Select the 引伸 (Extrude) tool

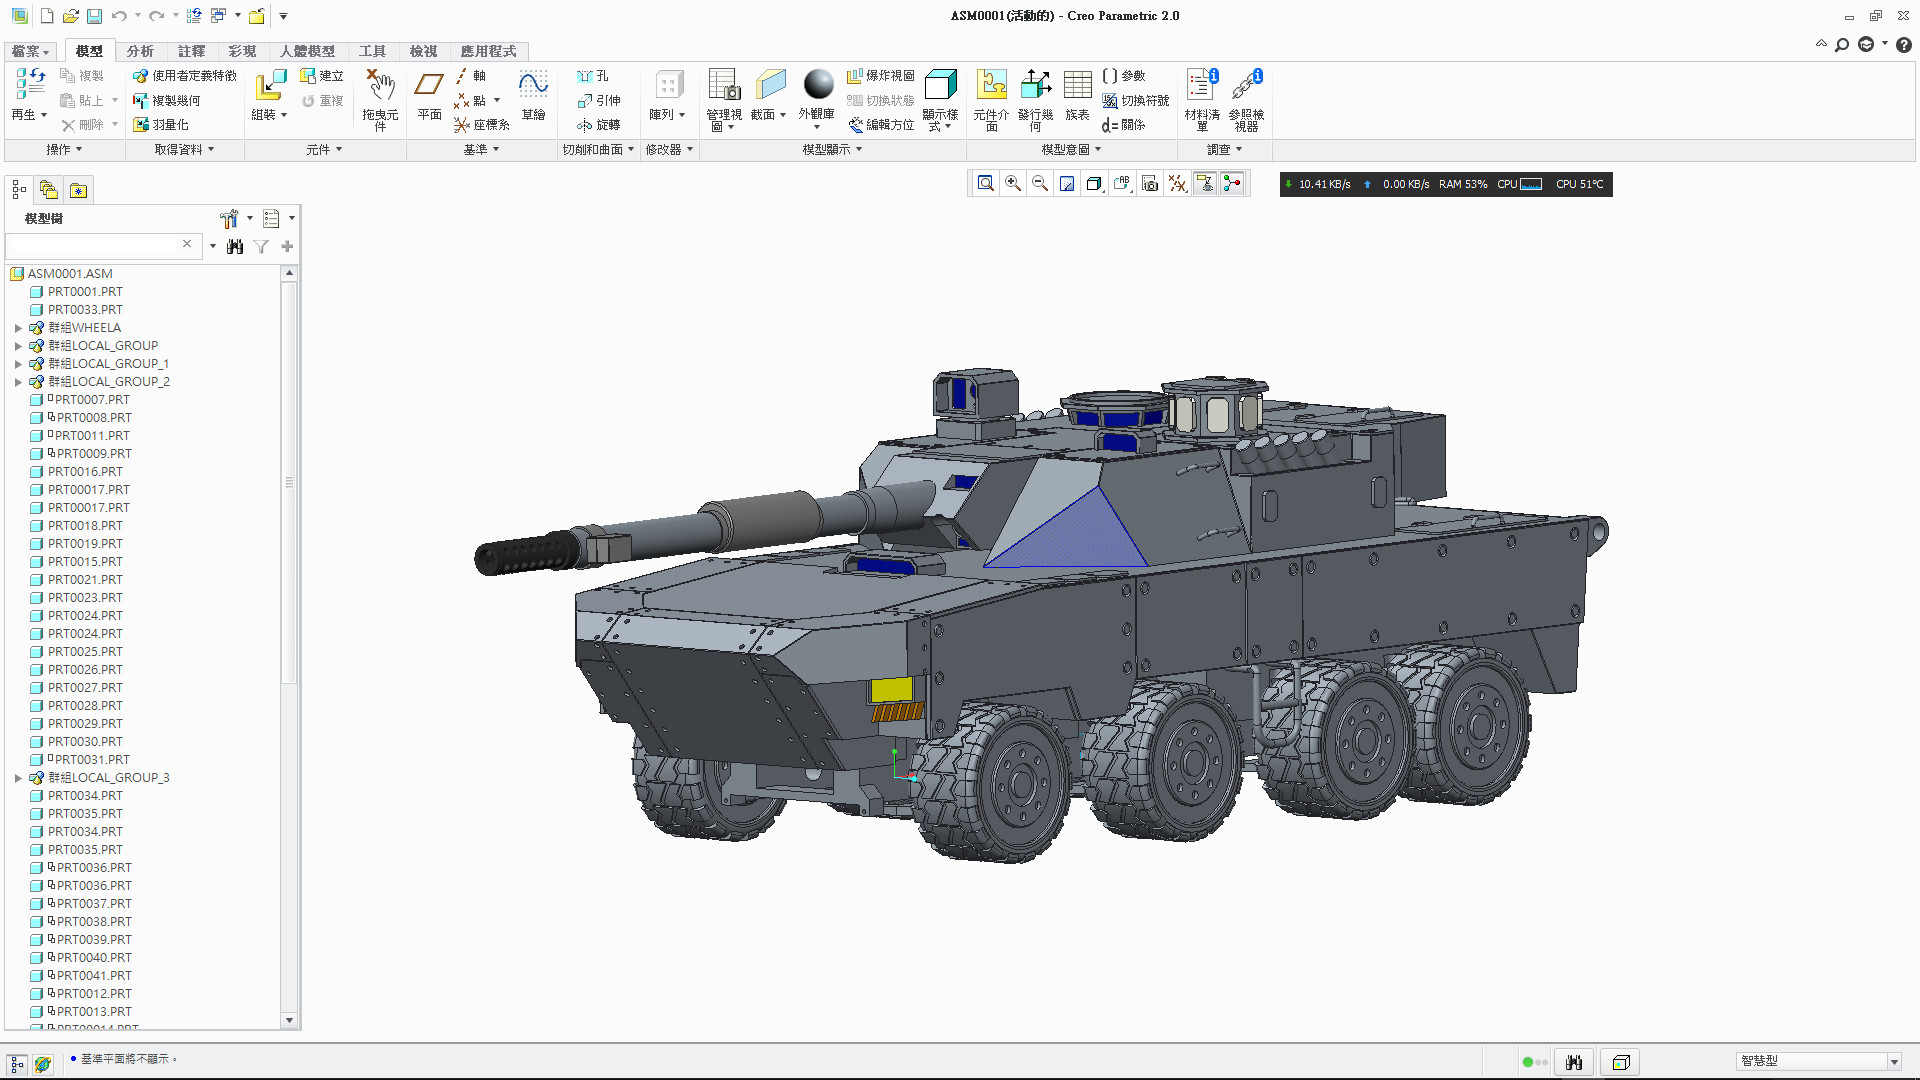pyautogui.click(x=598, y=100)
